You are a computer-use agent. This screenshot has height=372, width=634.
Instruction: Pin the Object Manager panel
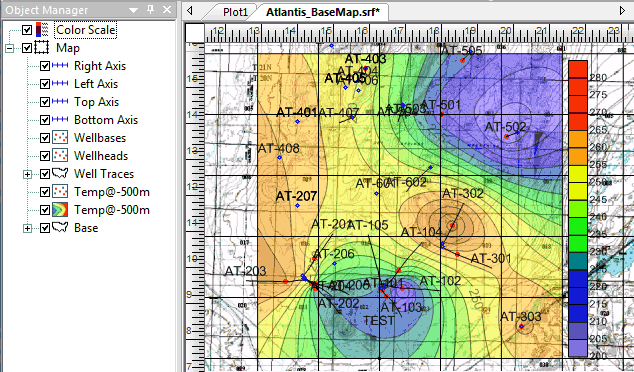(151, 9)
